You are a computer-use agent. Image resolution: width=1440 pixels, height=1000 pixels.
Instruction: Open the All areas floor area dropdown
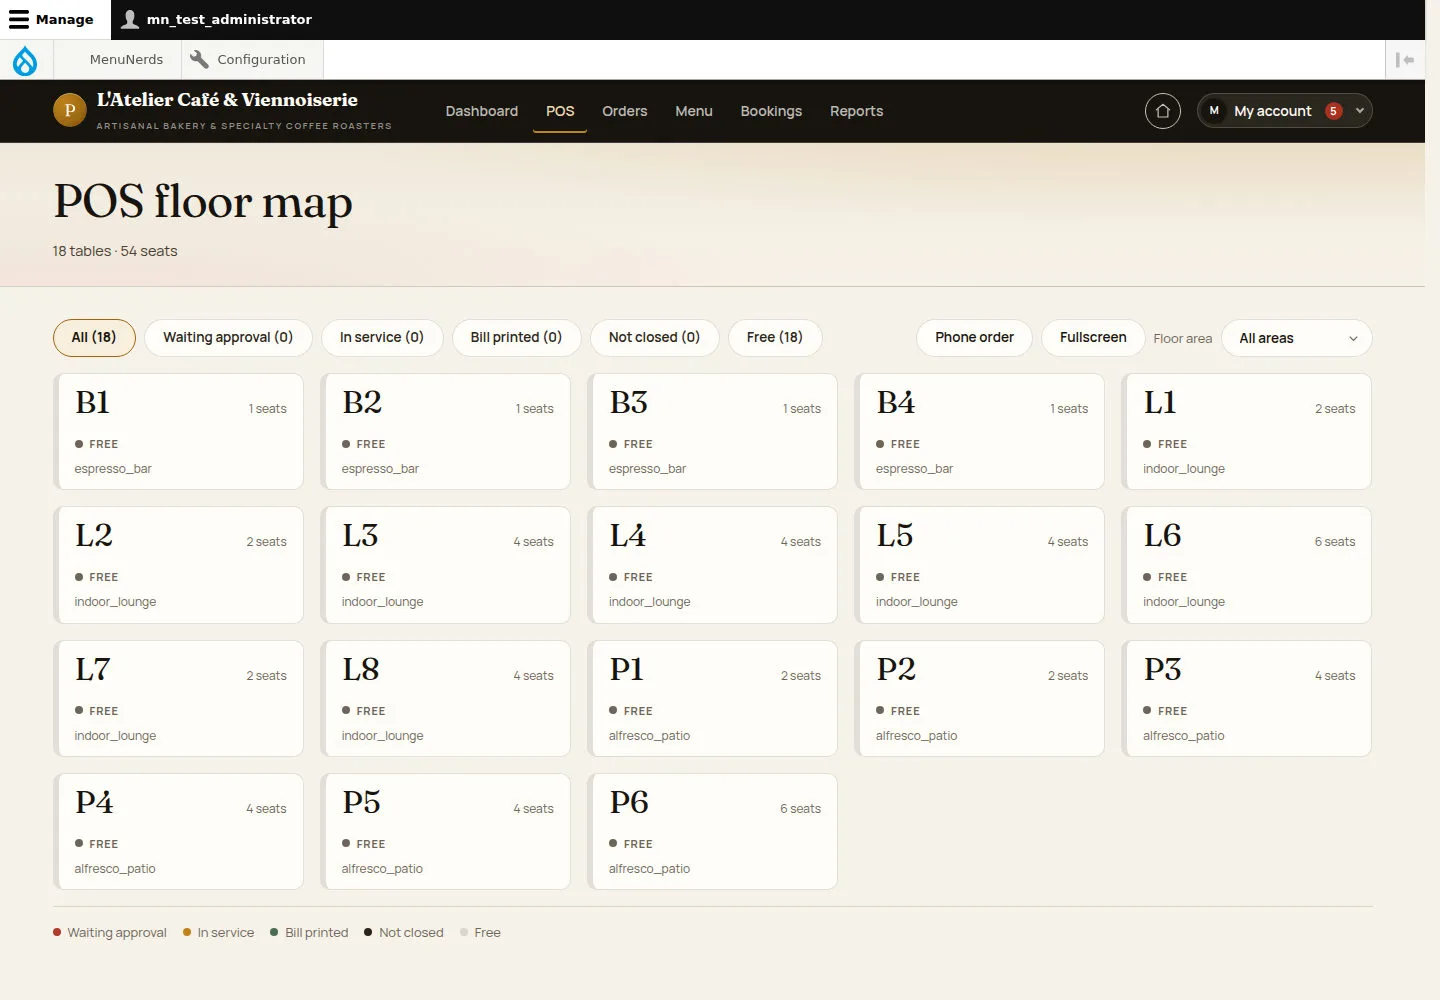1297,338
